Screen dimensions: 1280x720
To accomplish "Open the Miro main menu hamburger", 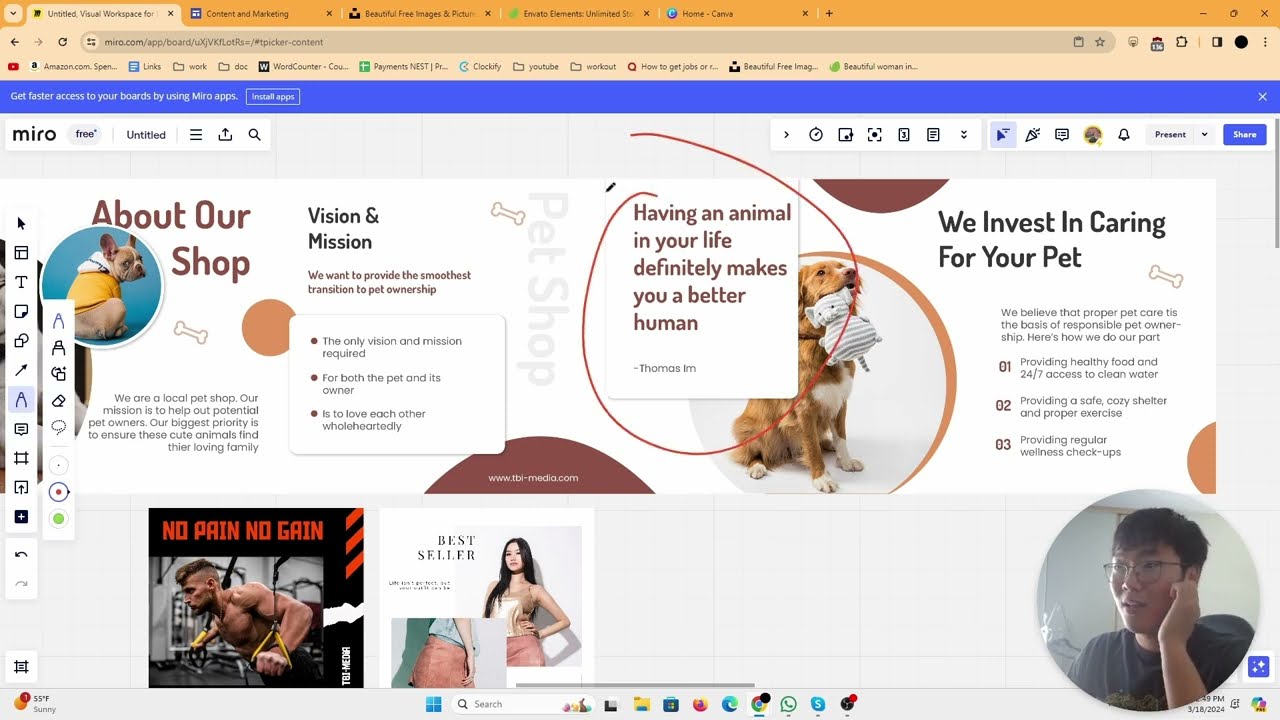I will tap(196, 135).
